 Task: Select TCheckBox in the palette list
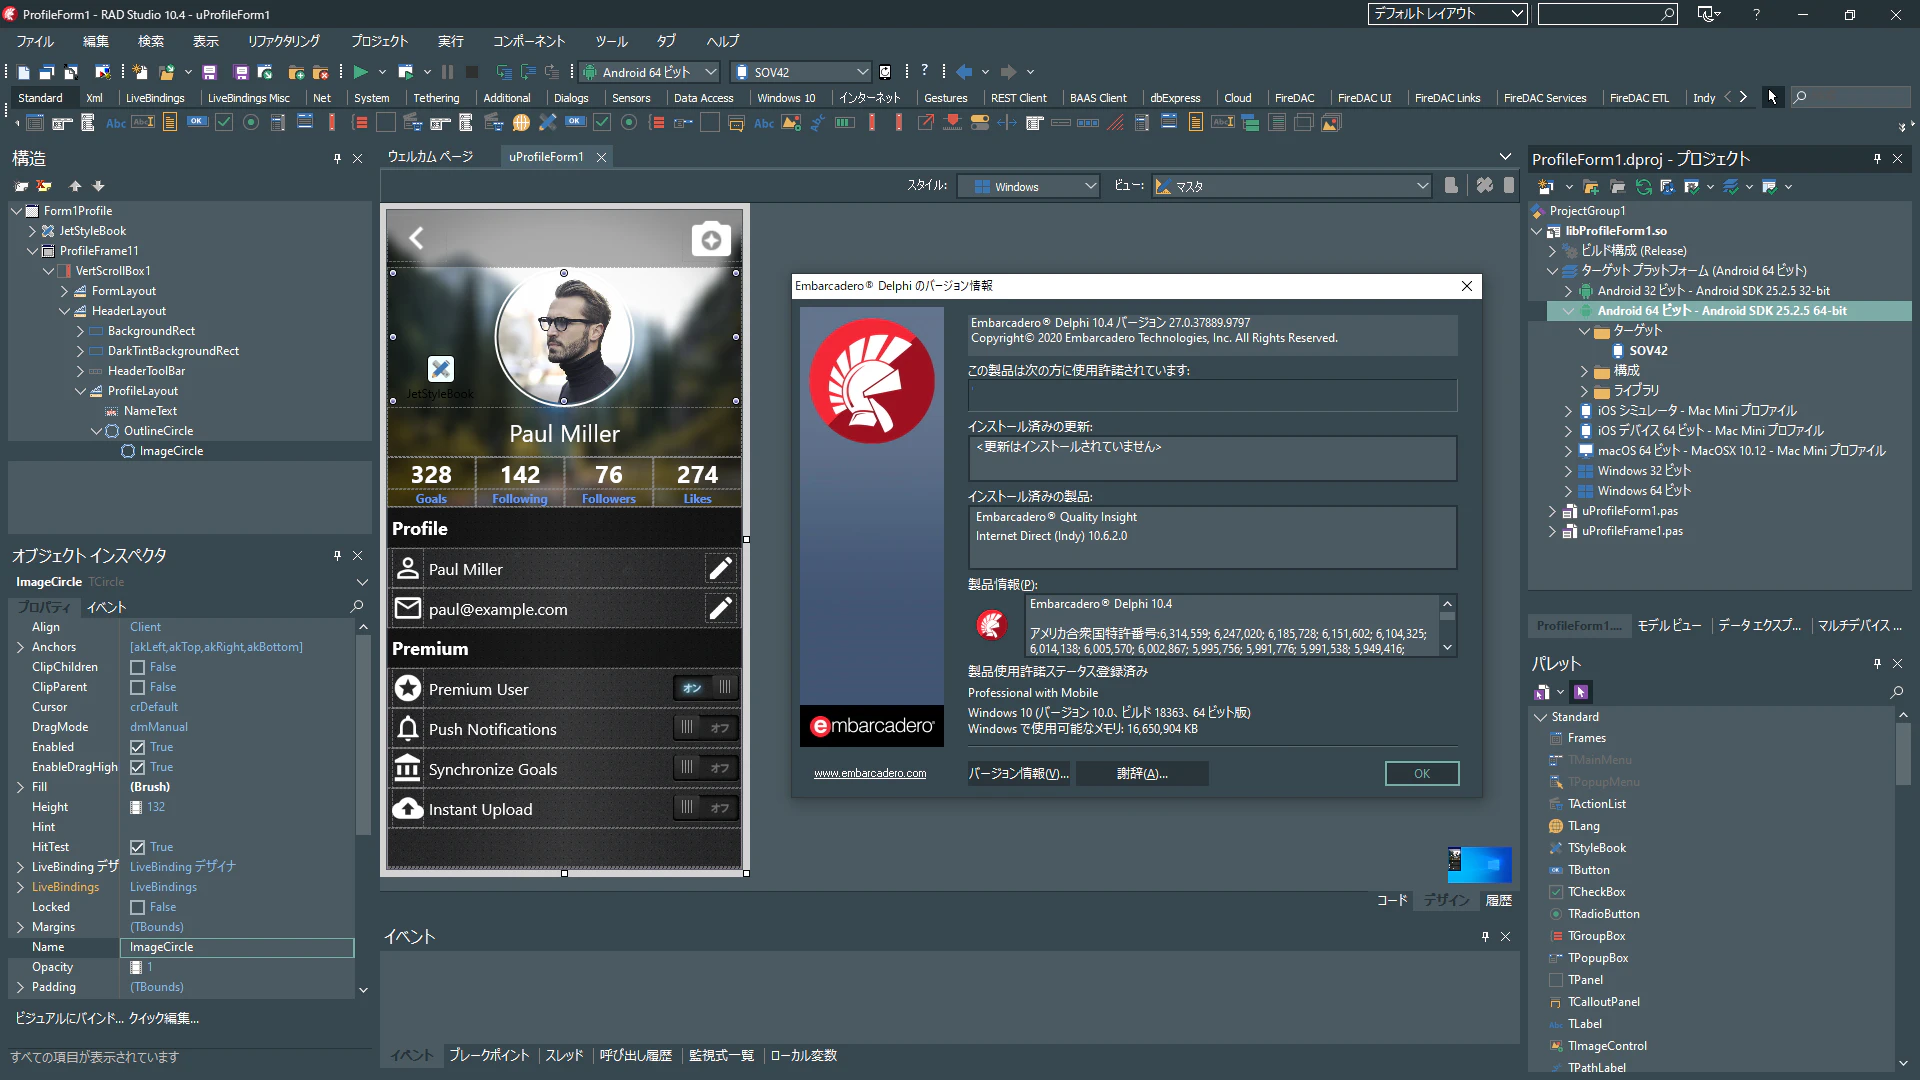click(x=1596, y=892)
